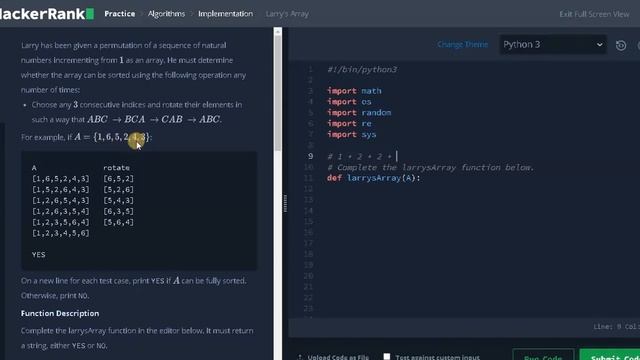Click the pane splitter handle
640x360 pixels.
pos(285,203)
